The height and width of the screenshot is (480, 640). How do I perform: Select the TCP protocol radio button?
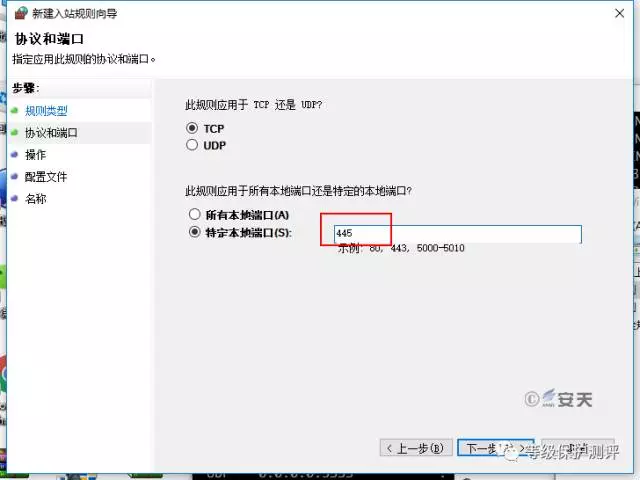point(193,128)
